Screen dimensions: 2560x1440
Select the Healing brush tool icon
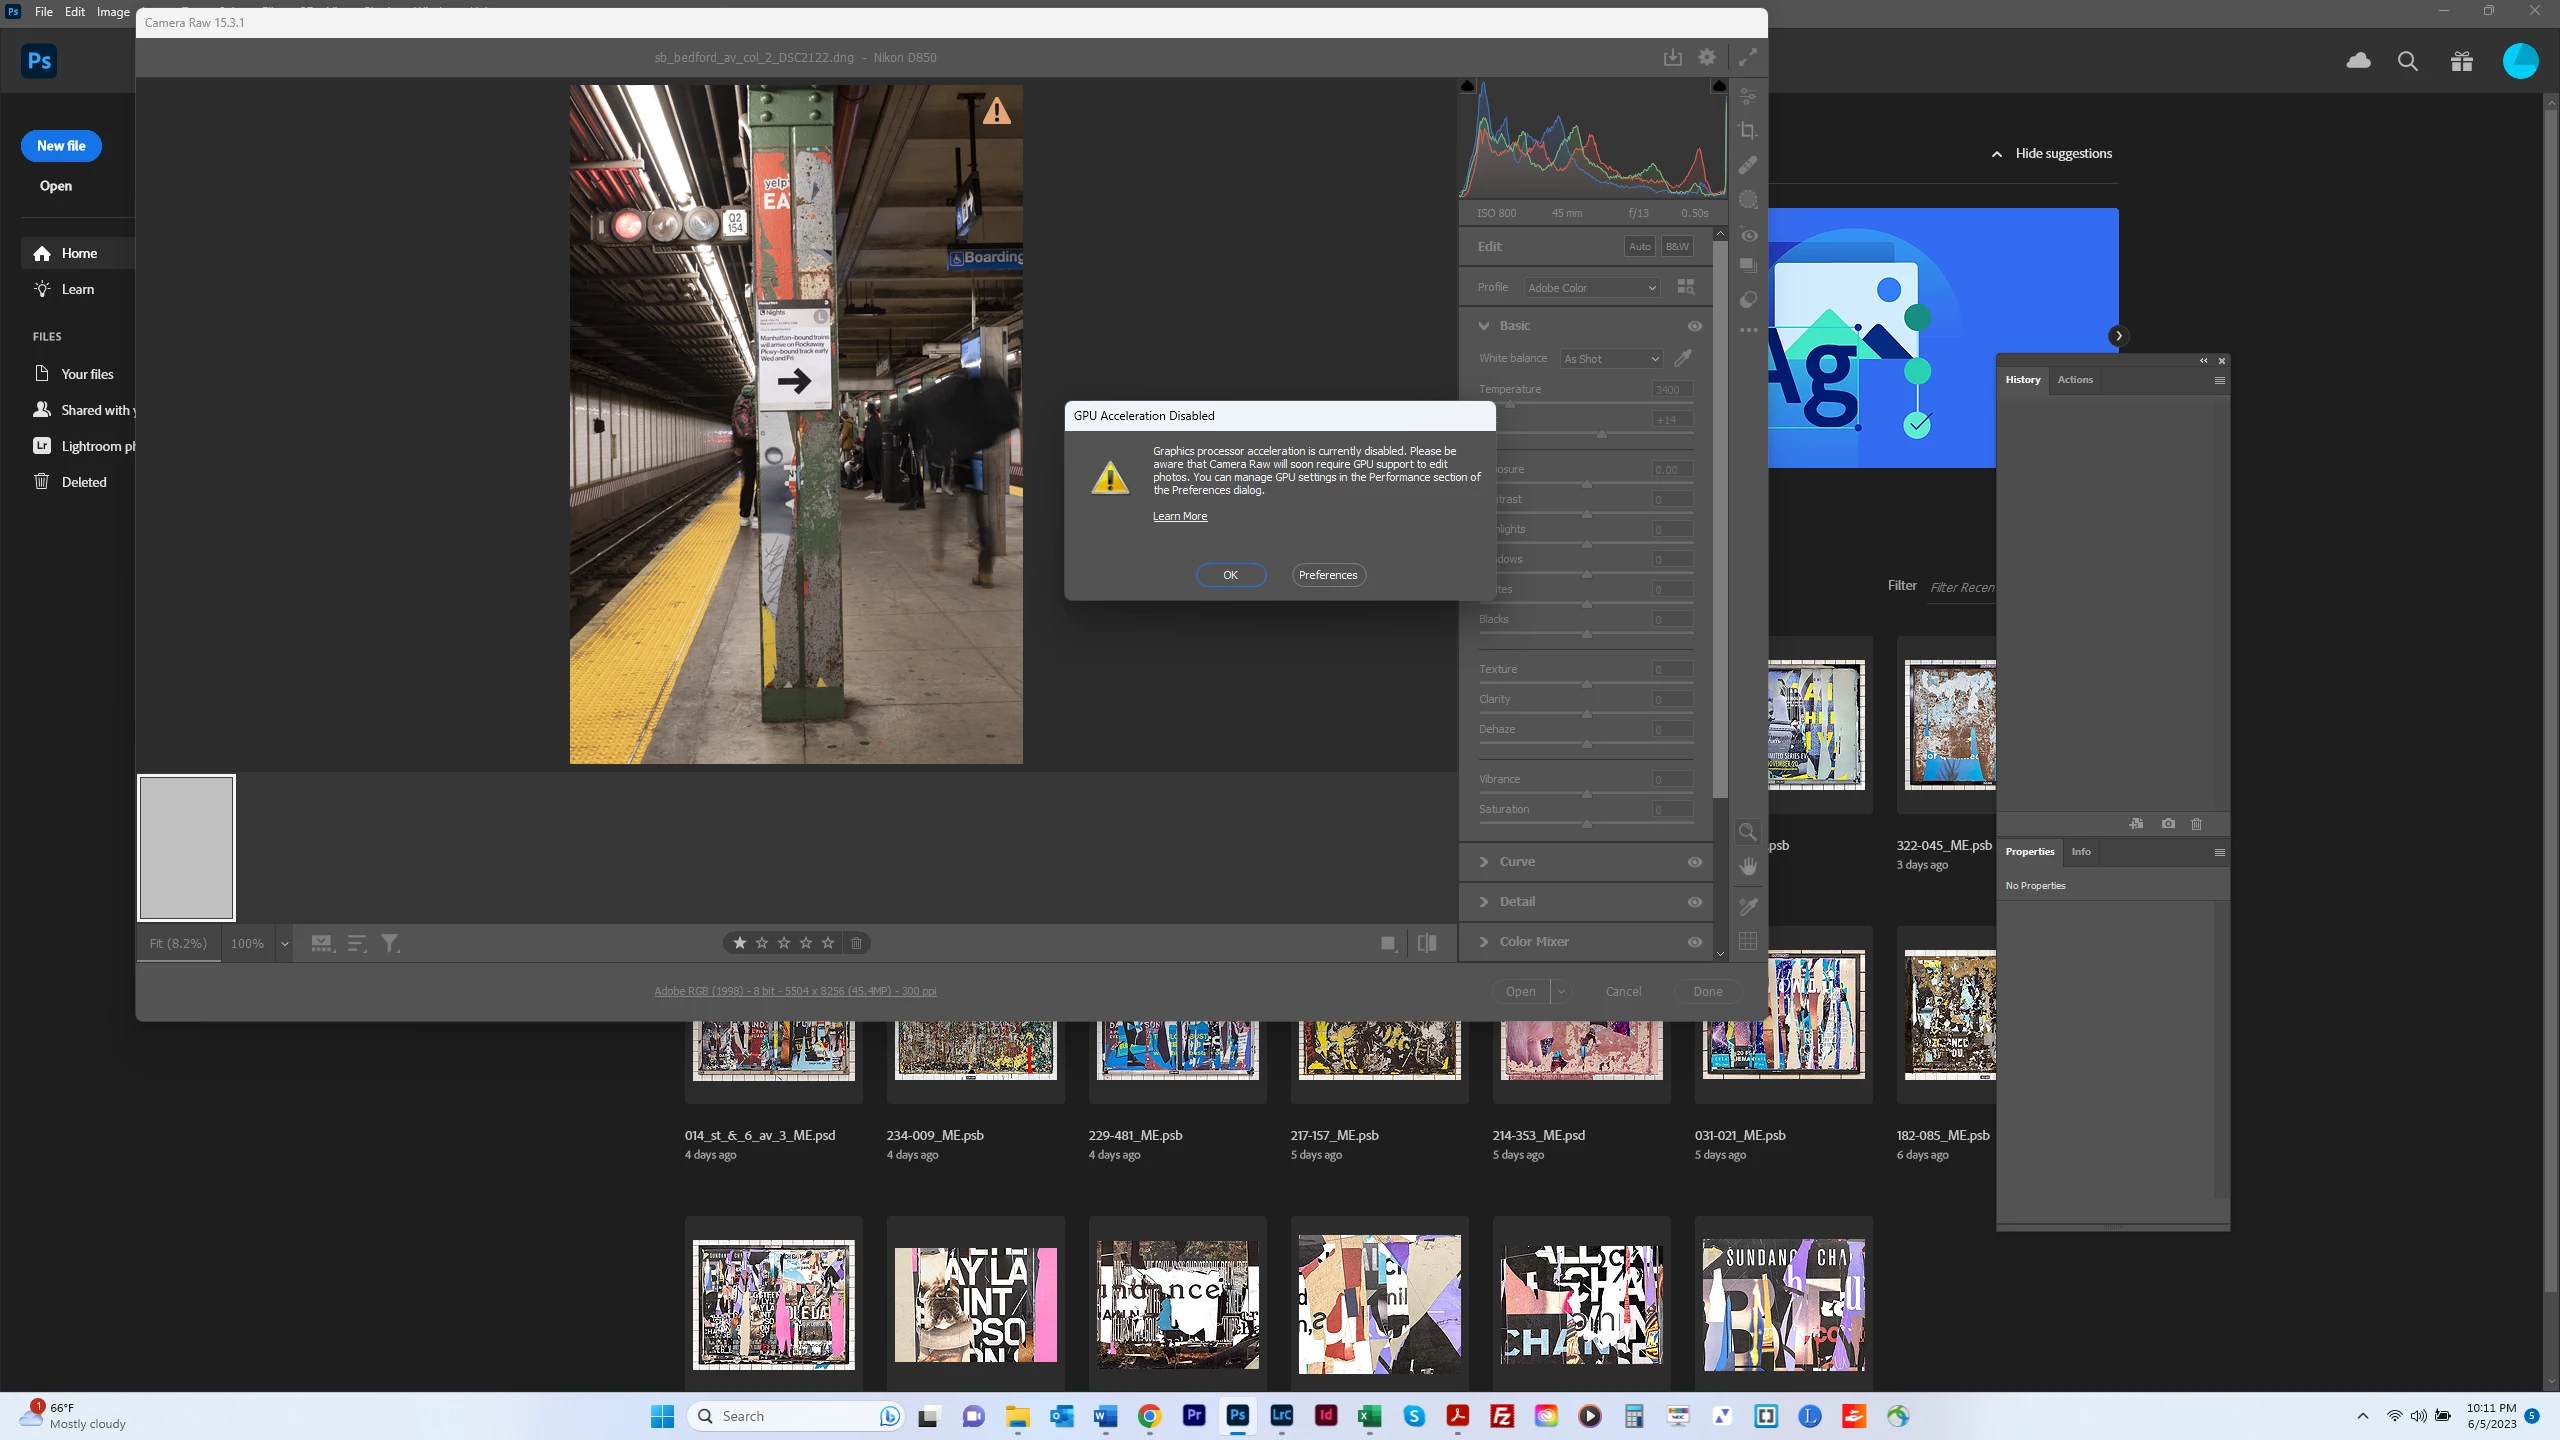coord(1747,165)
